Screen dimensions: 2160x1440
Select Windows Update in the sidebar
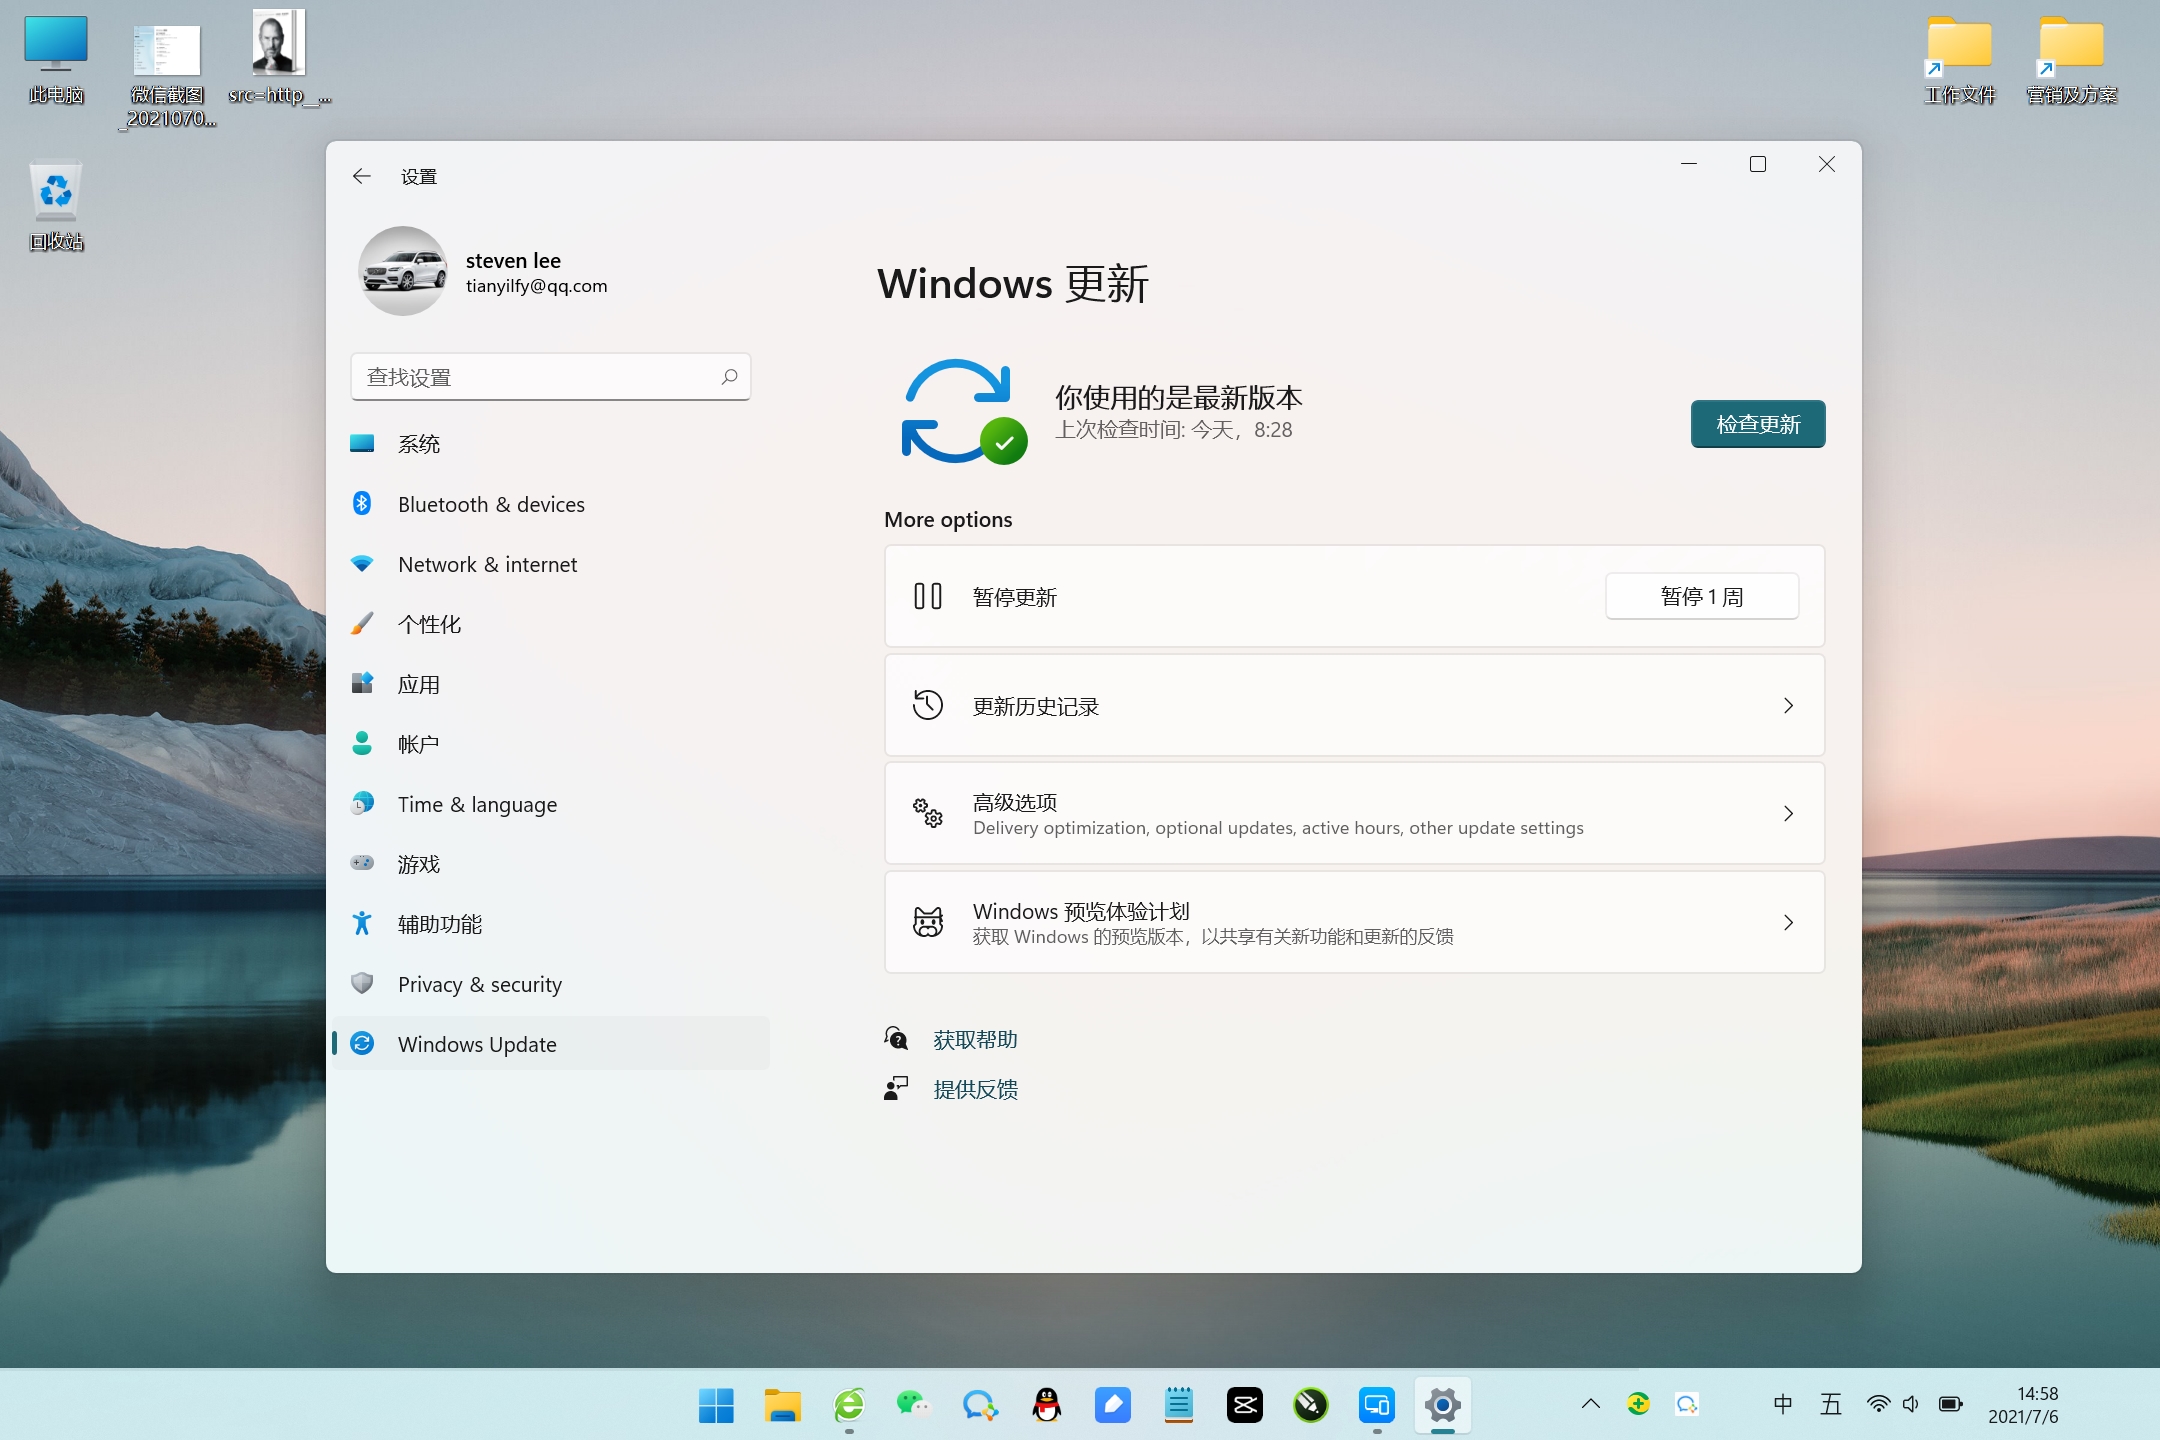point(477,1044)
